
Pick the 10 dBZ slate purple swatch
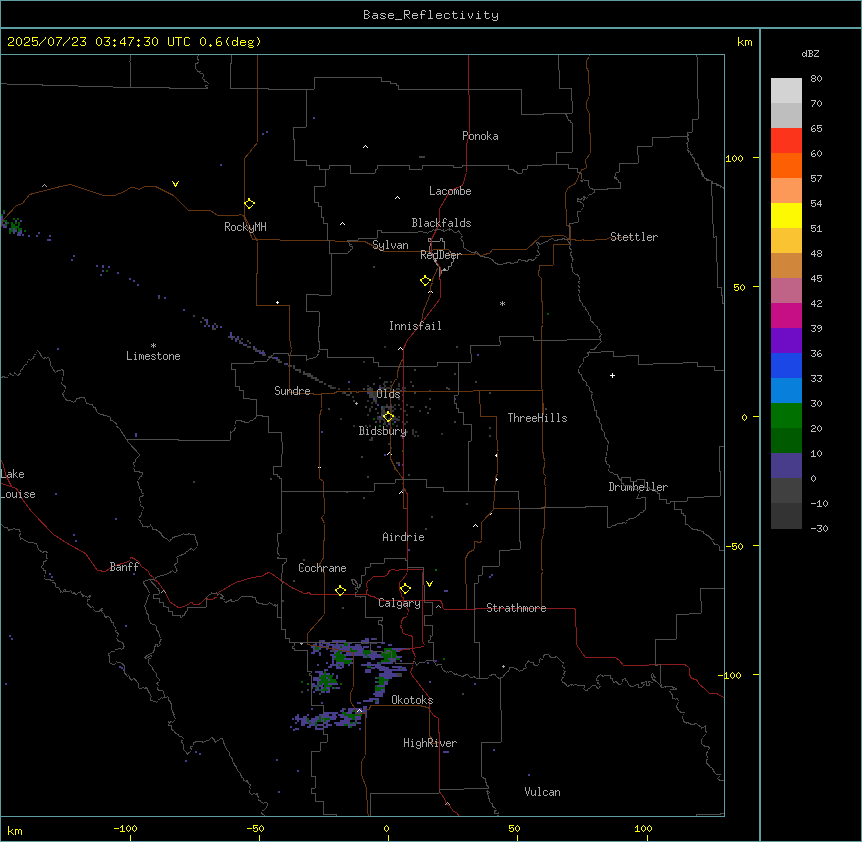(786, 465)
